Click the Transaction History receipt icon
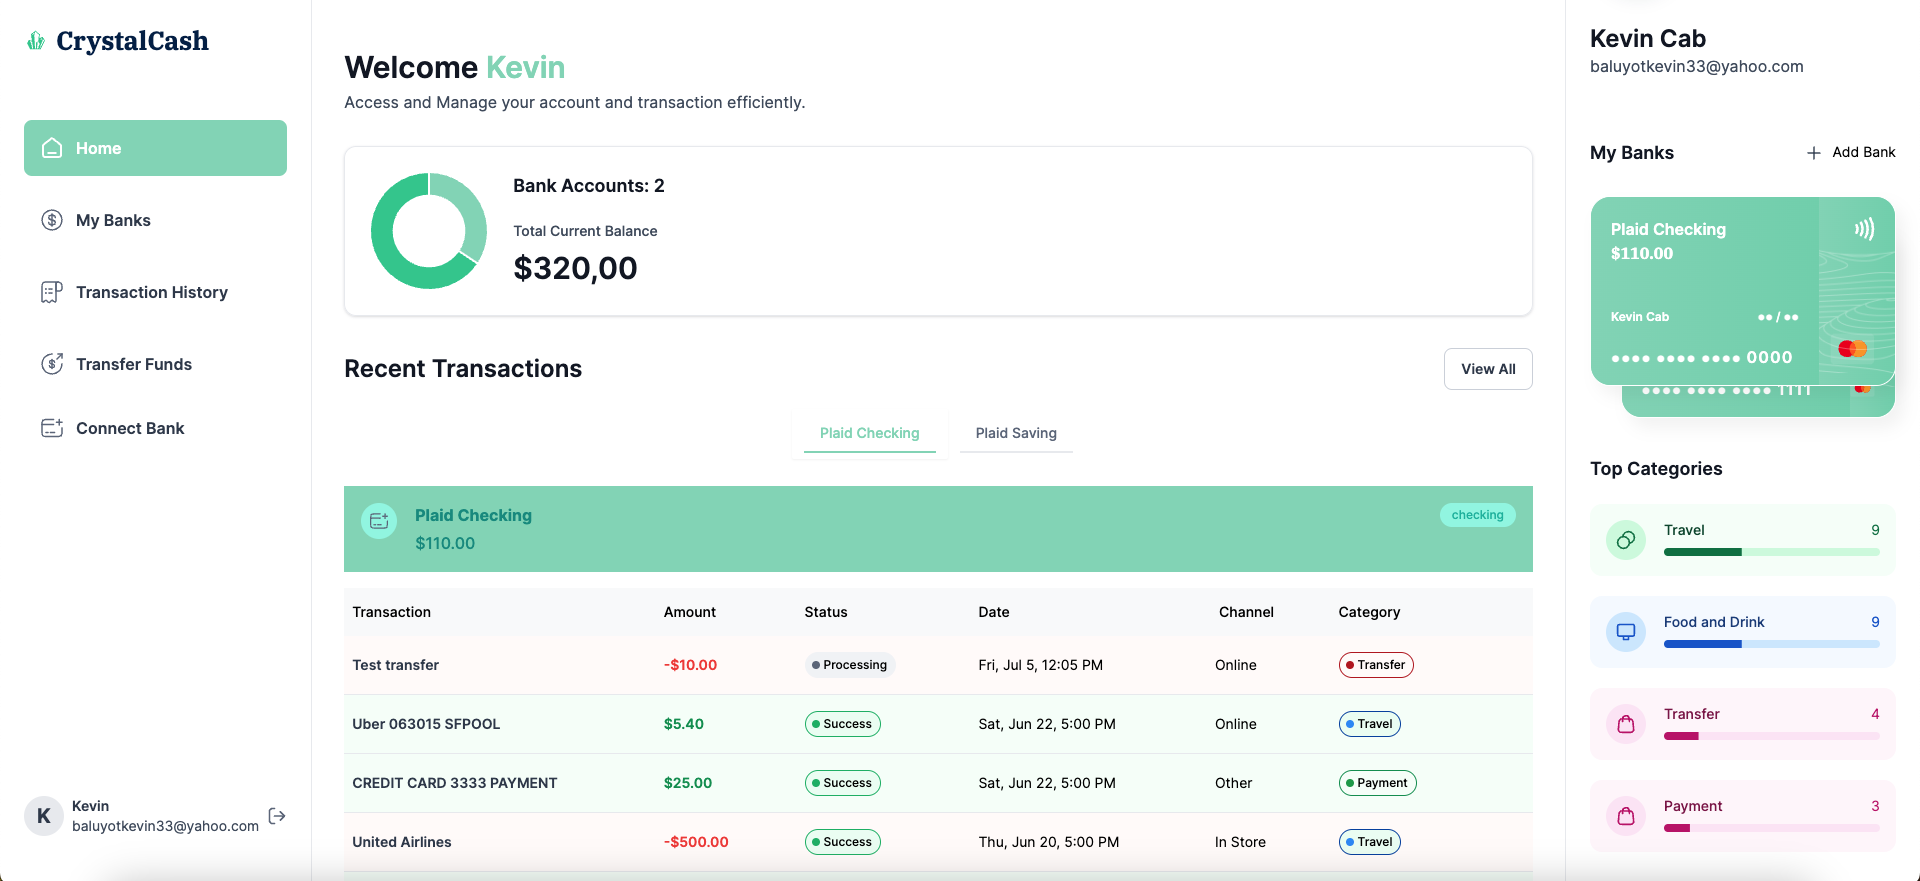Viewport: 1920px width, 881px height. tap(52, 292)
